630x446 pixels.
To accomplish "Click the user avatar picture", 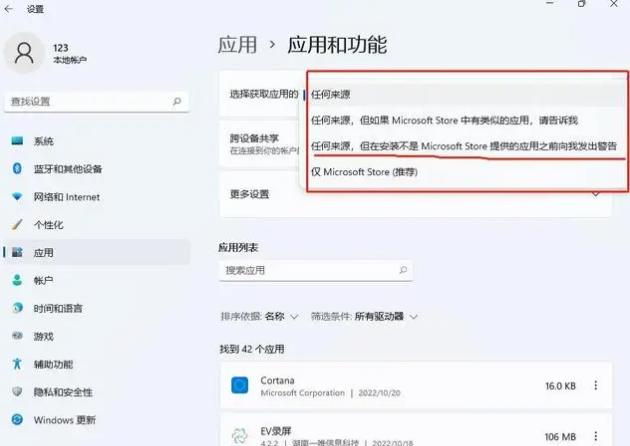I will [x=24, y=53].
